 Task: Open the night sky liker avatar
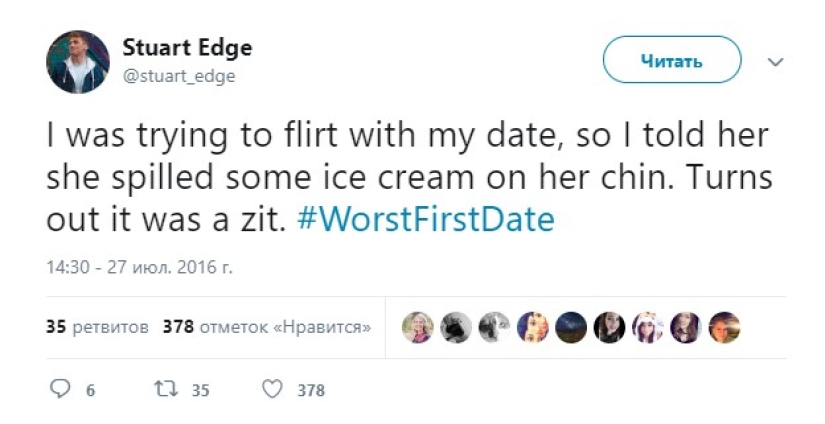(x=571, y=327)
